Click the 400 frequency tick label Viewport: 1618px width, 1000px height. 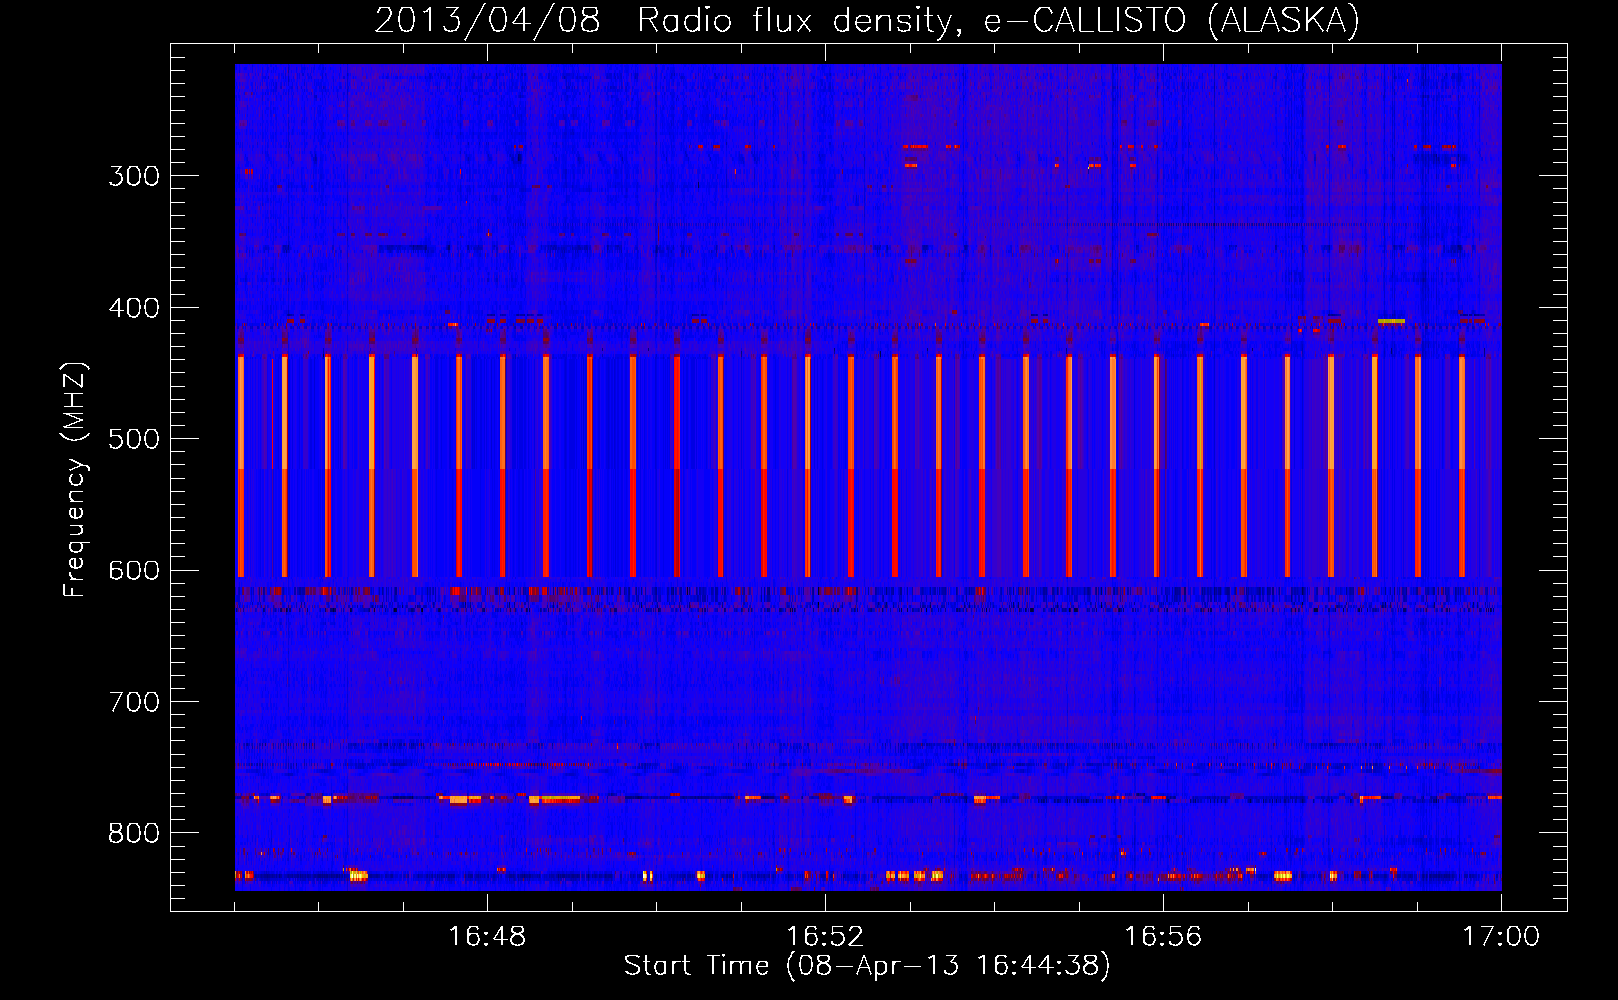pos(134,308)
